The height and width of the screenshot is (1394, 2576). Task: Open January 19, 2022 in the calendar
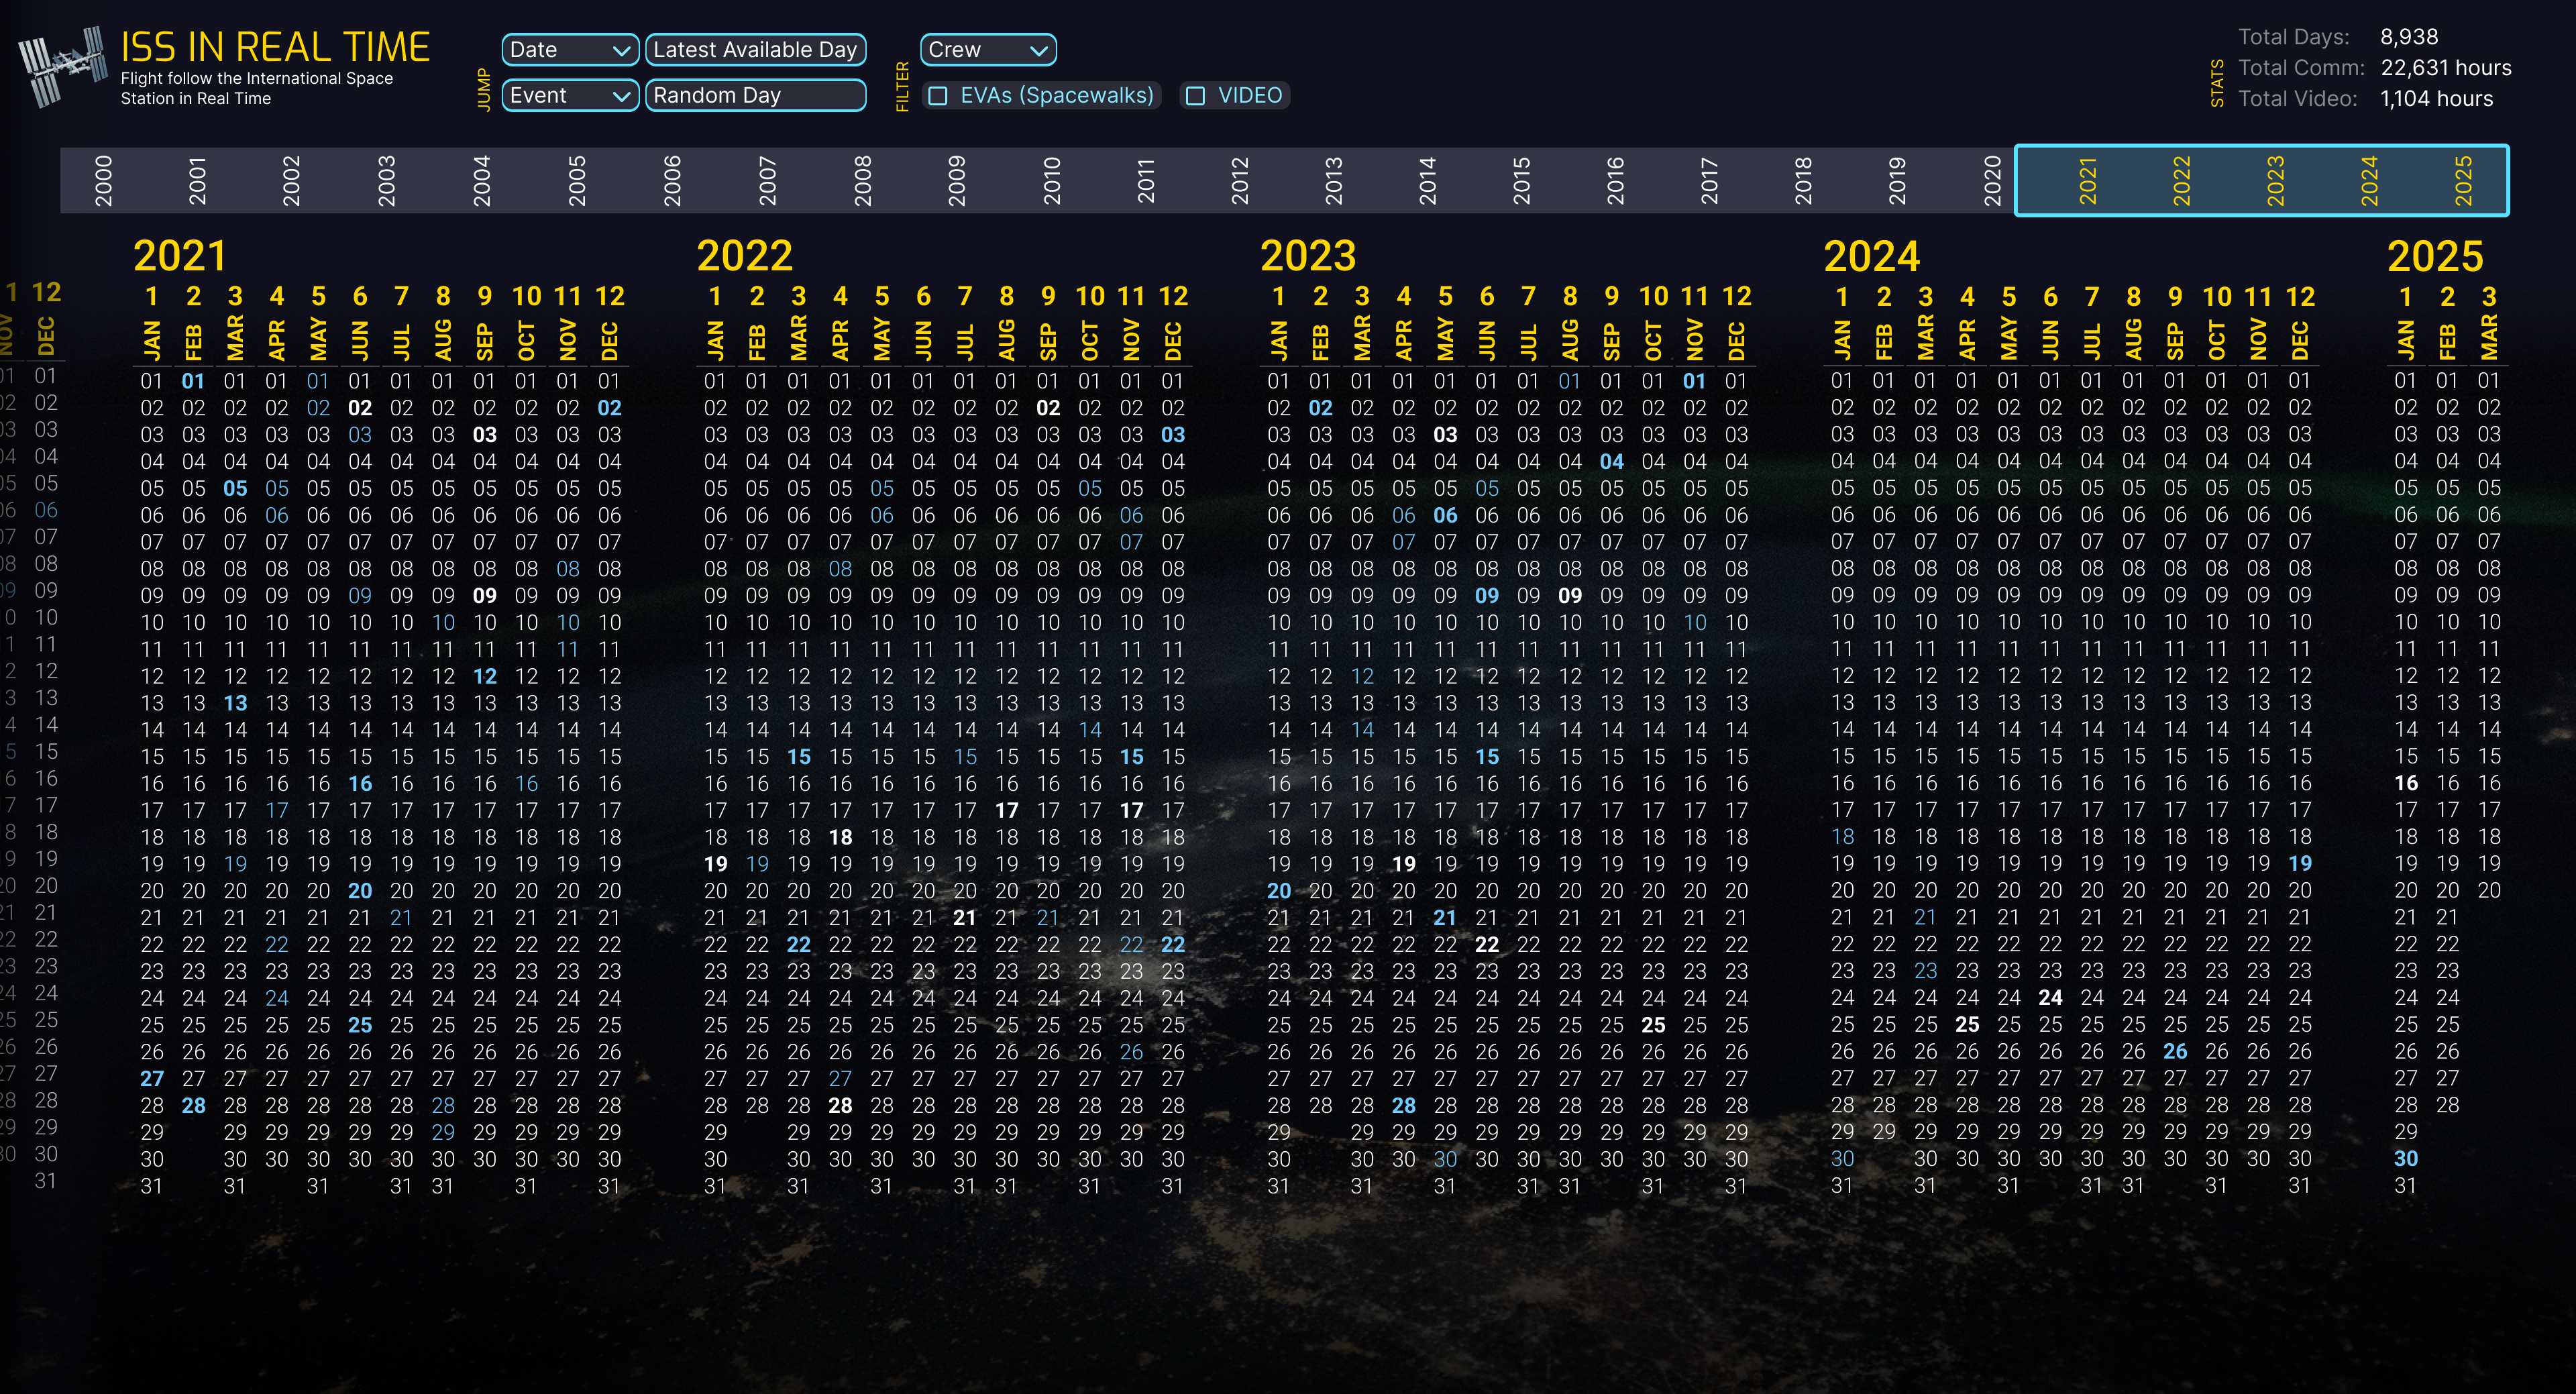point(716,864)
